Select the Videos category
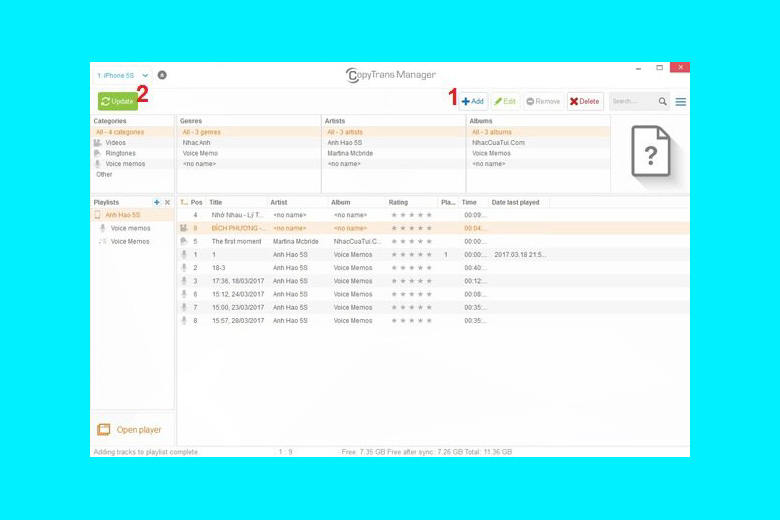This screenshot has width=780, height=520. pyautogui.click(x=132, y=142)
